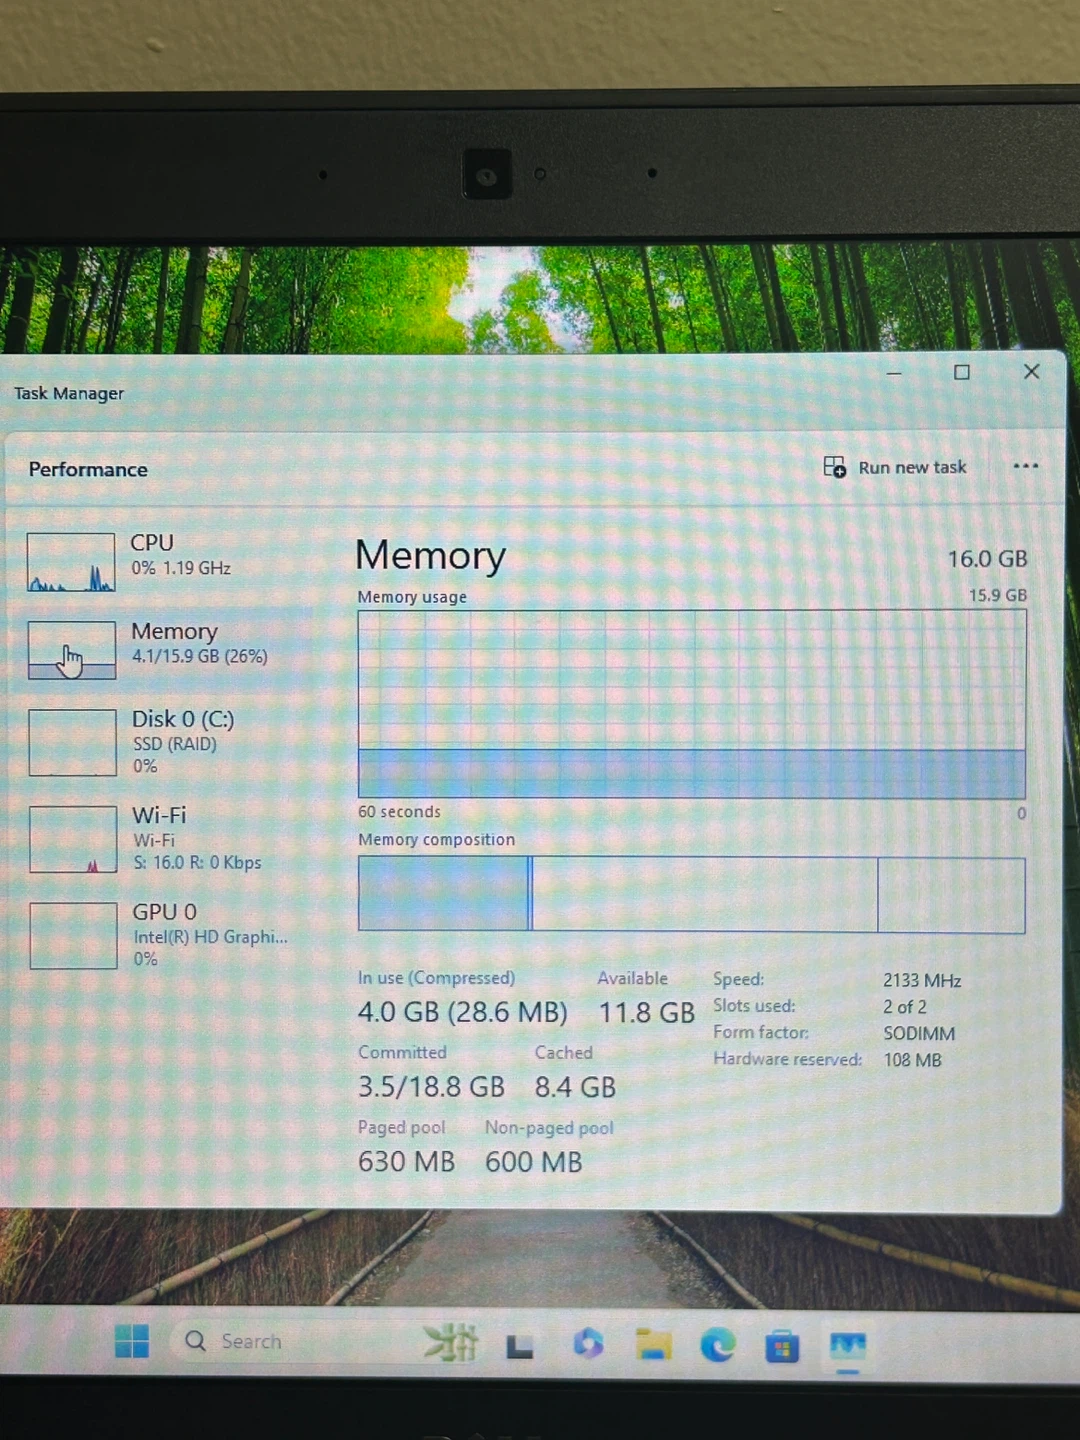
Task: Maximize the Task Manager window
Action: coord(962,372)
